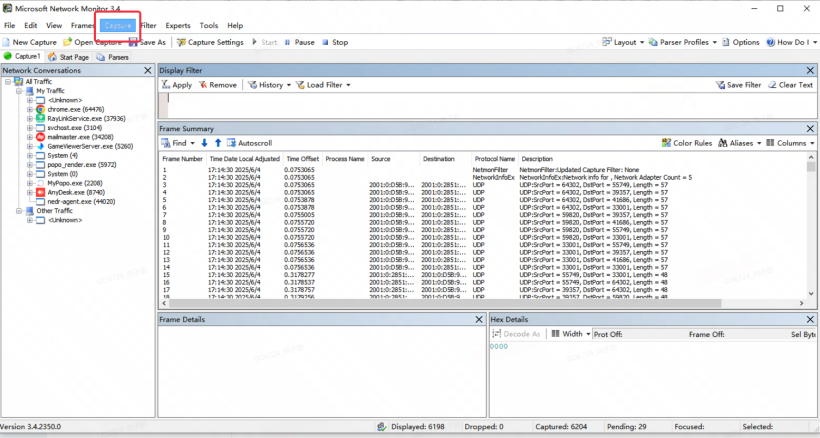820x438 pixels.
Task: Switch to the Parsers tab
Action: pos(112,57)
